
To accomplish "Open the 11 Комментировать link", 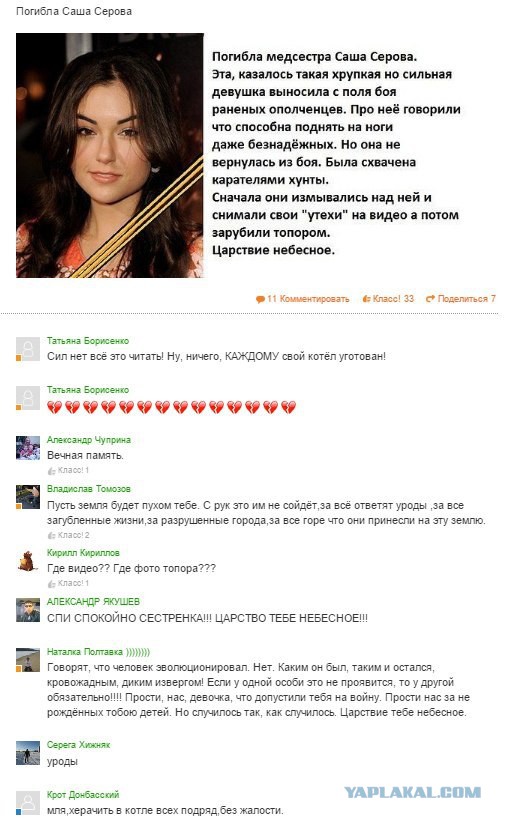I will [x=303, y=299].
